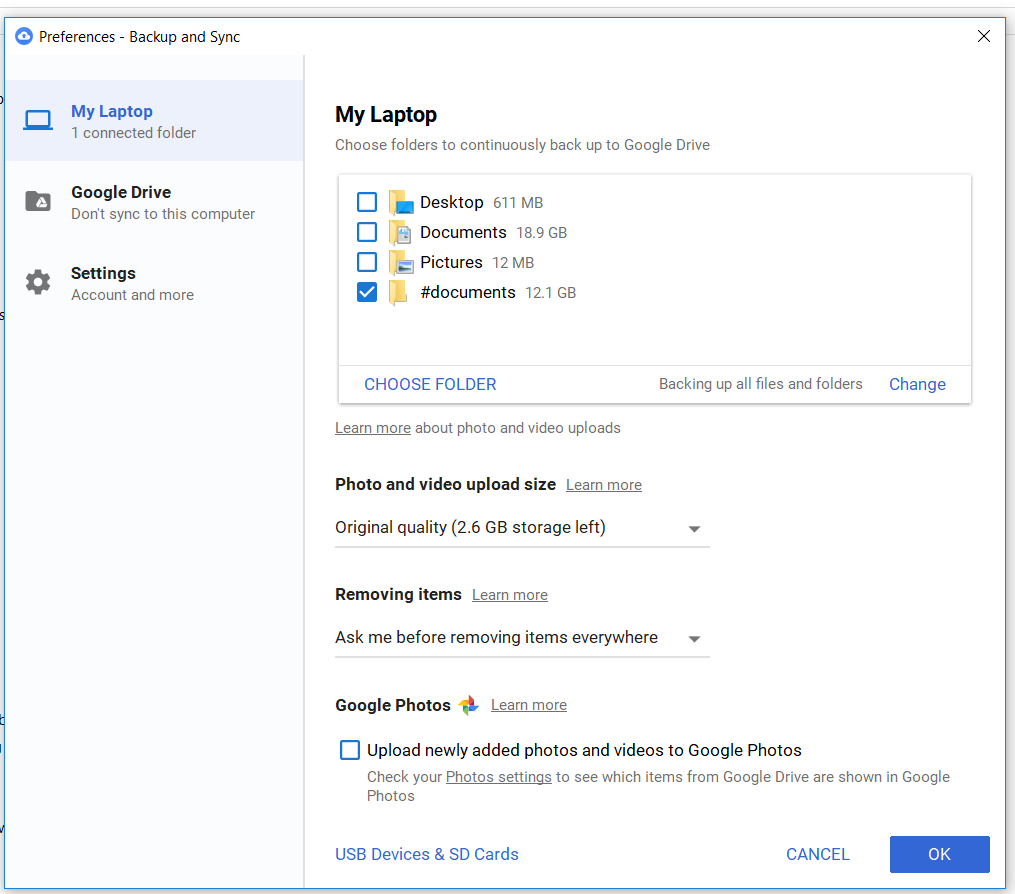Click the Documents folder icon

401,231
